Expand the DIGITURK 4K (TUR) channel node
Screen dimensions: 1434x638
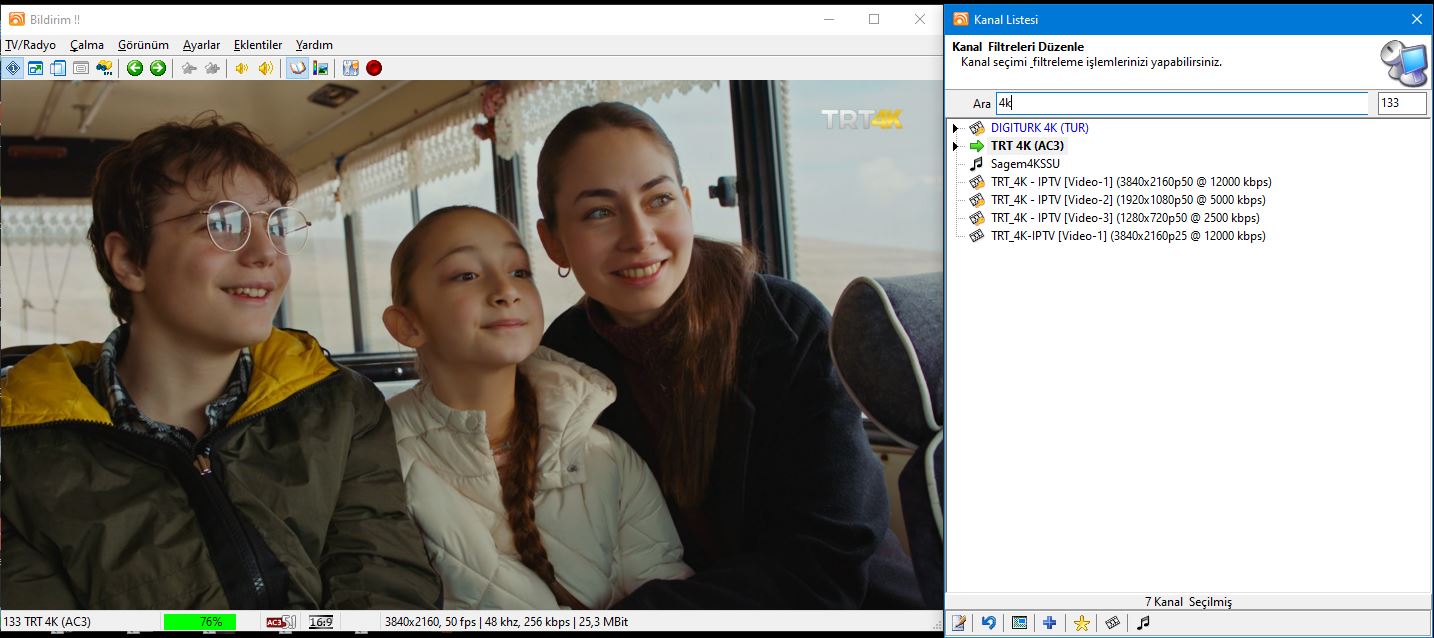(956, 128)
